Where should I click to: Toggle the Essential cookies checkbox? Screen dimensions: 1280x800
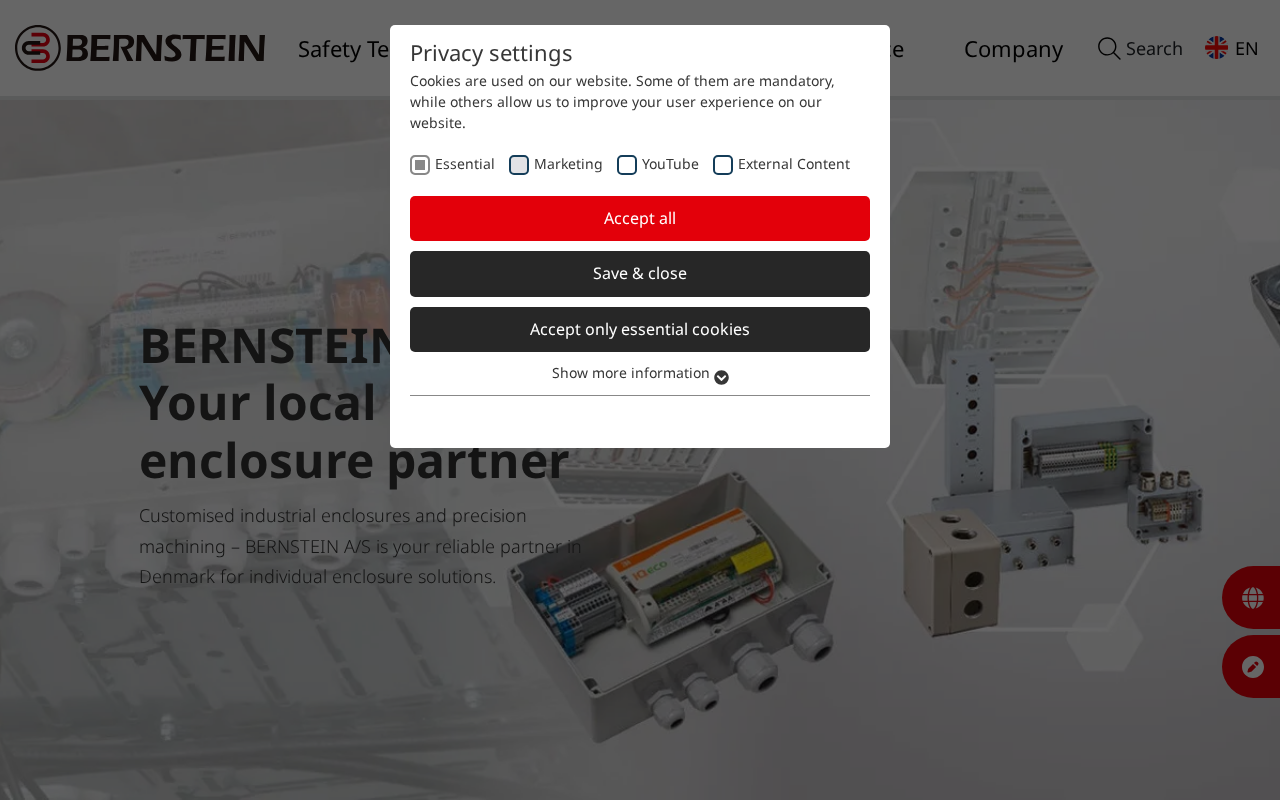(x=420, y=165)
